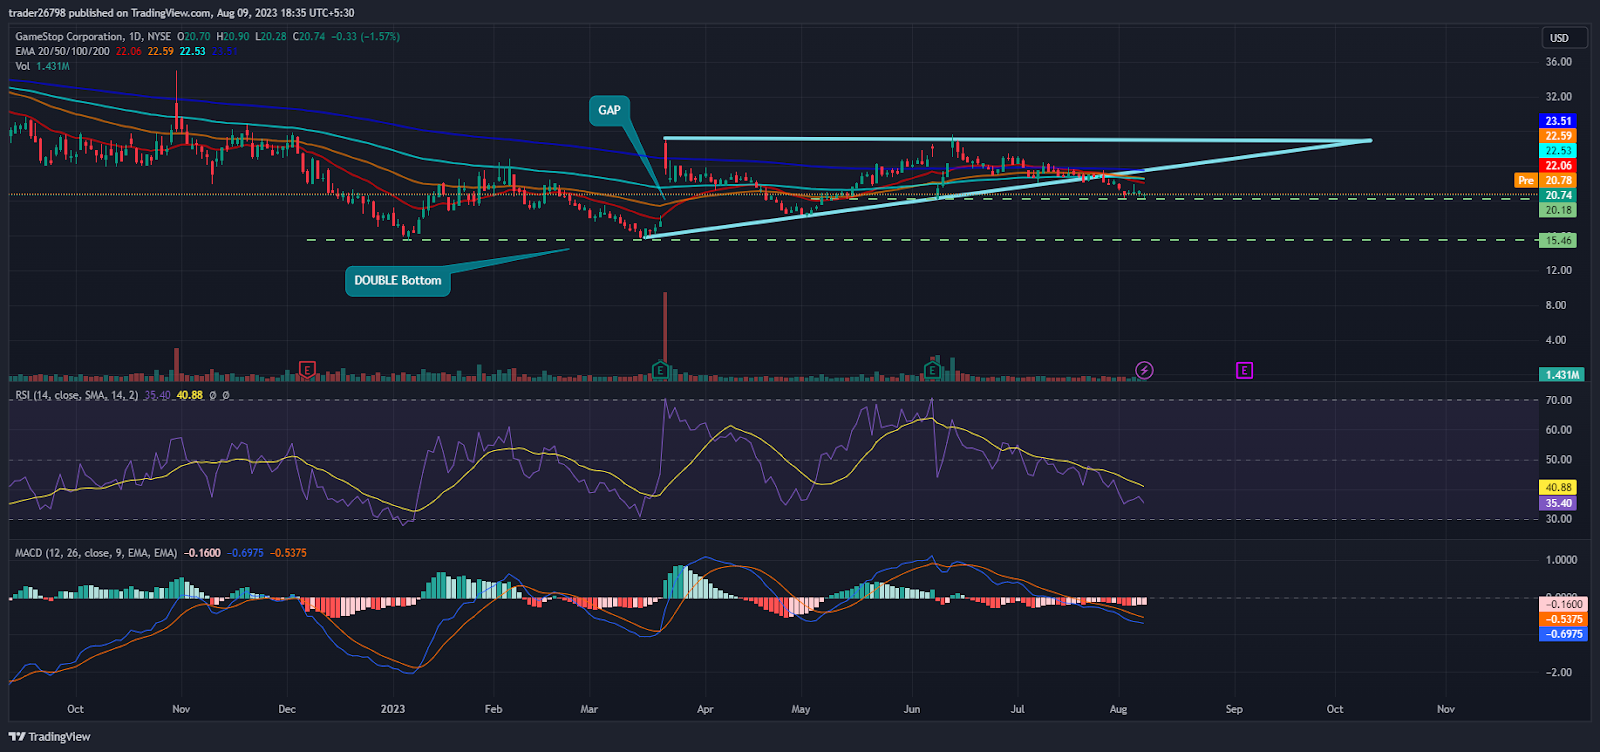The width and height of the screenshot is (1600, 752).
Task: Click the -0.33 (-1.57%) change value
Action: 366,36
